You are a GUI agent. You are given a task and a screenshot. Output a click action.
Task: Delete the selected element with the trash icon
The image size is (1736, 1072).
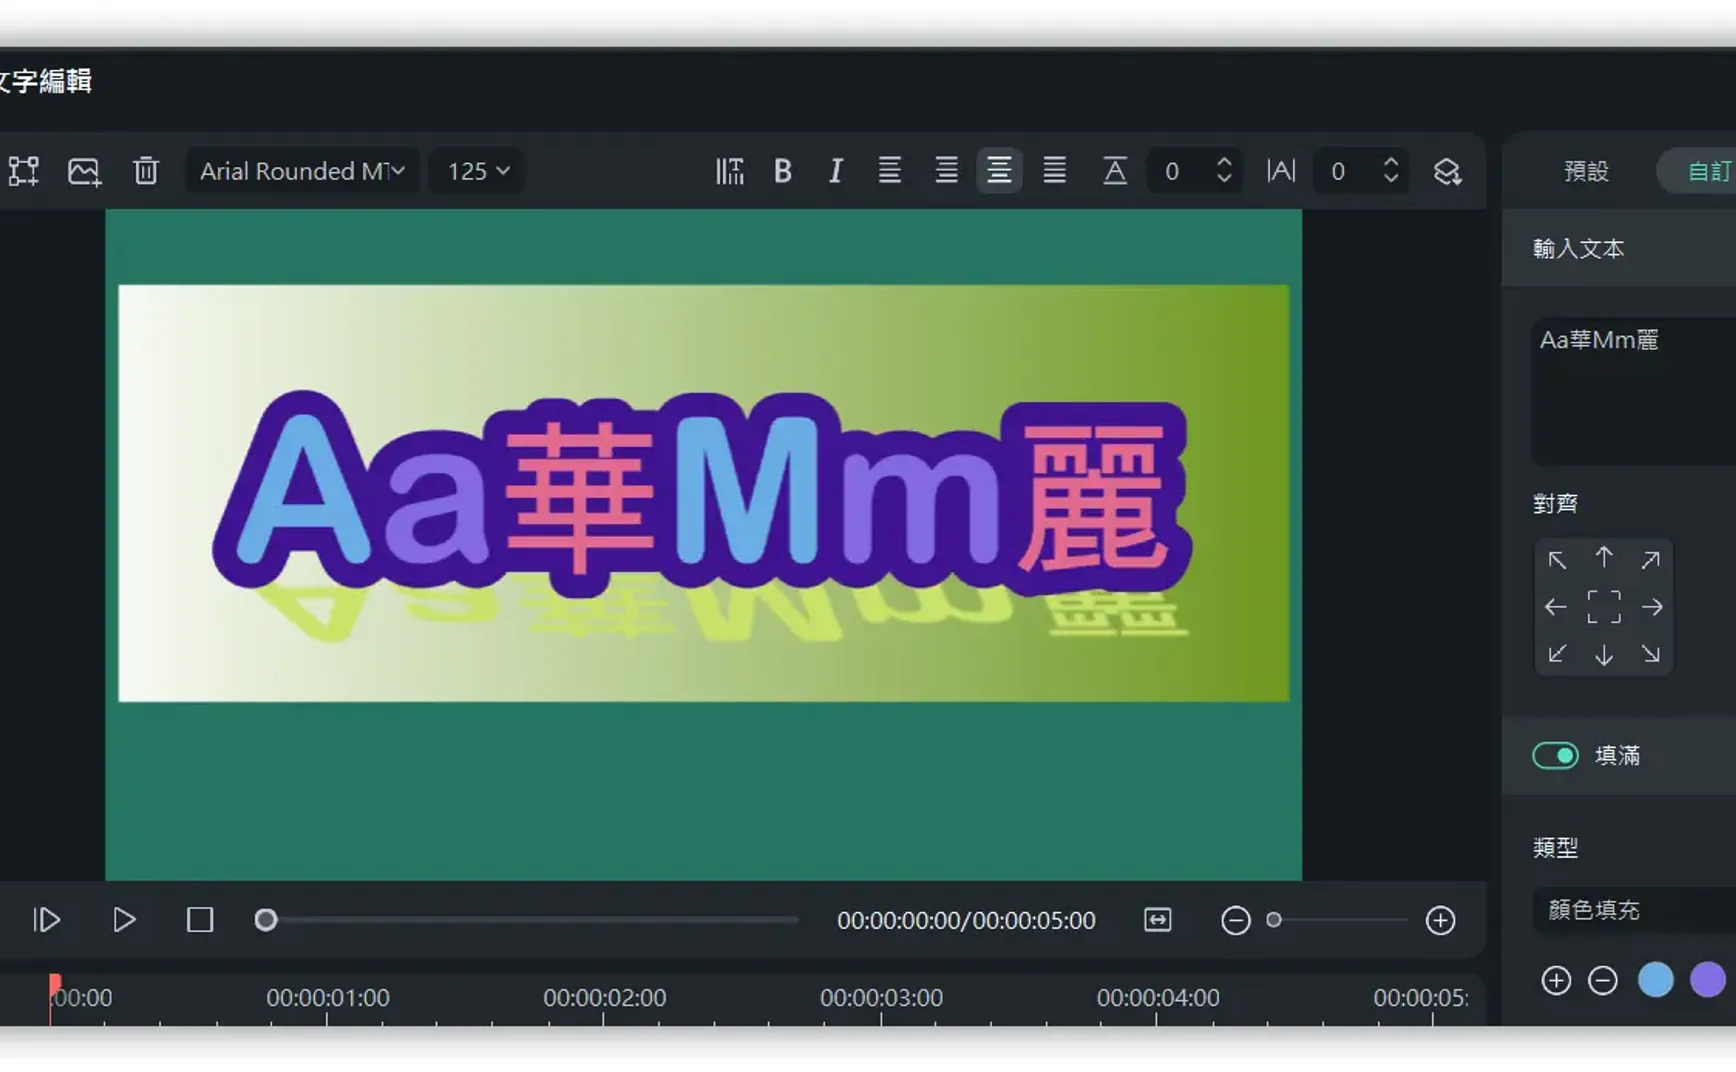pos(146,171)
